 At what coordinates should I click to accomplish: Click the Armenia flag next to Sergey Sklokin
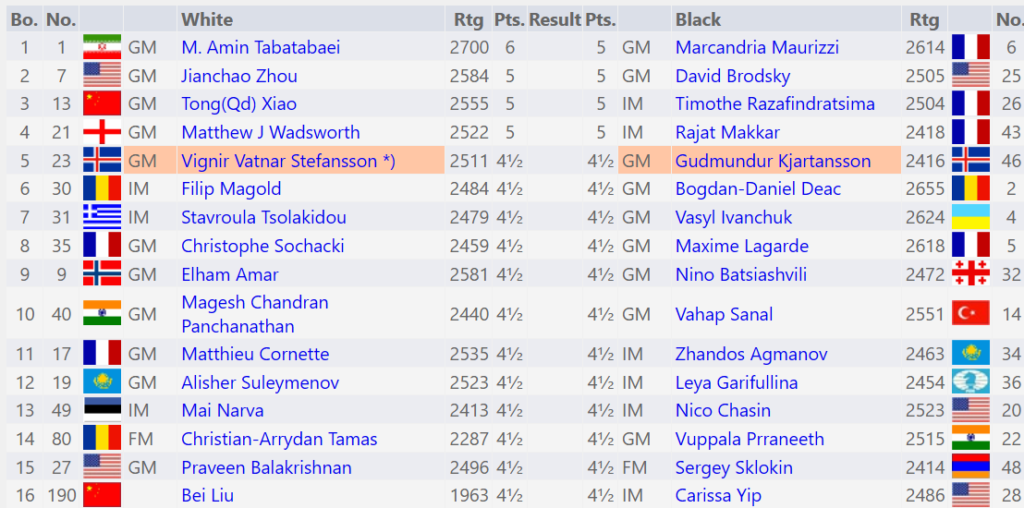[x=970, y=467]
